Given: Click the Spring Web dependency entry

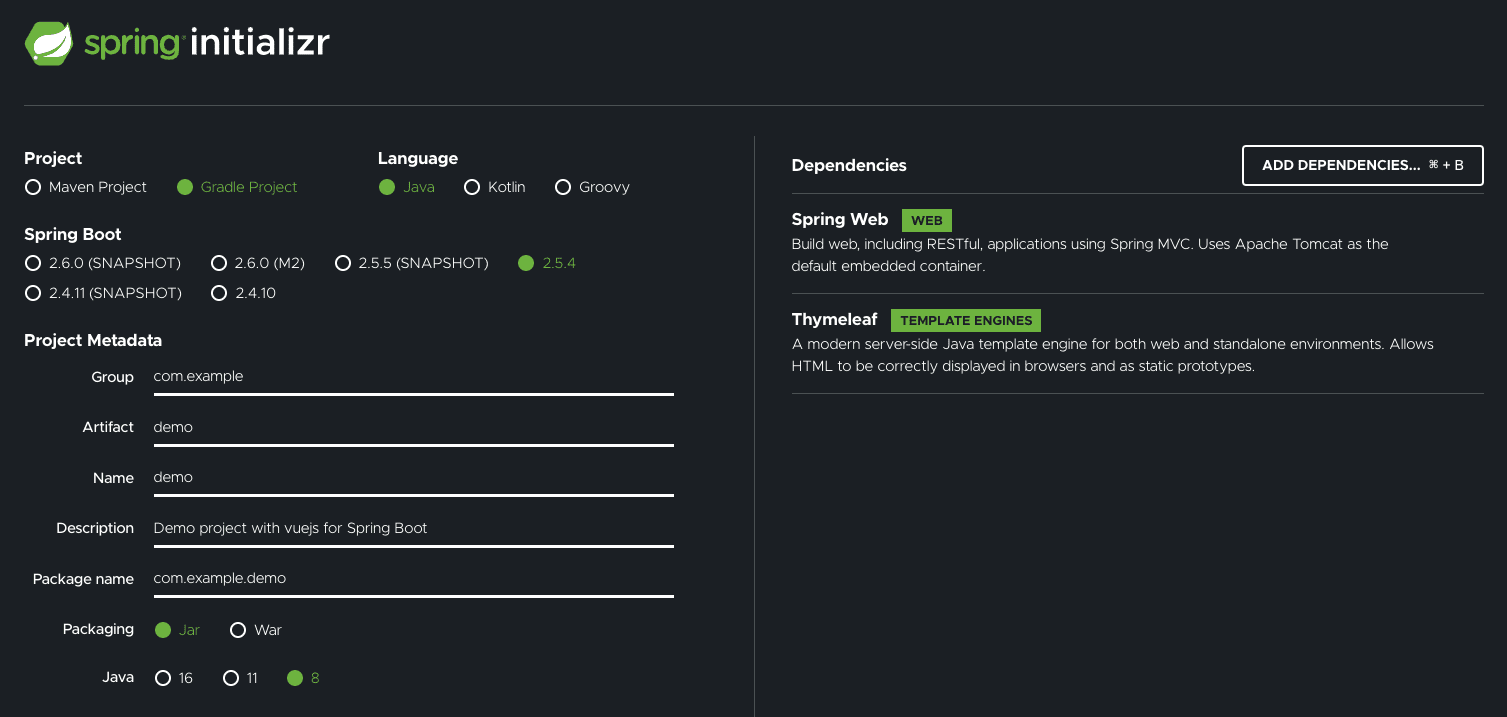Looking at the screenshot, I should 1137,243.
